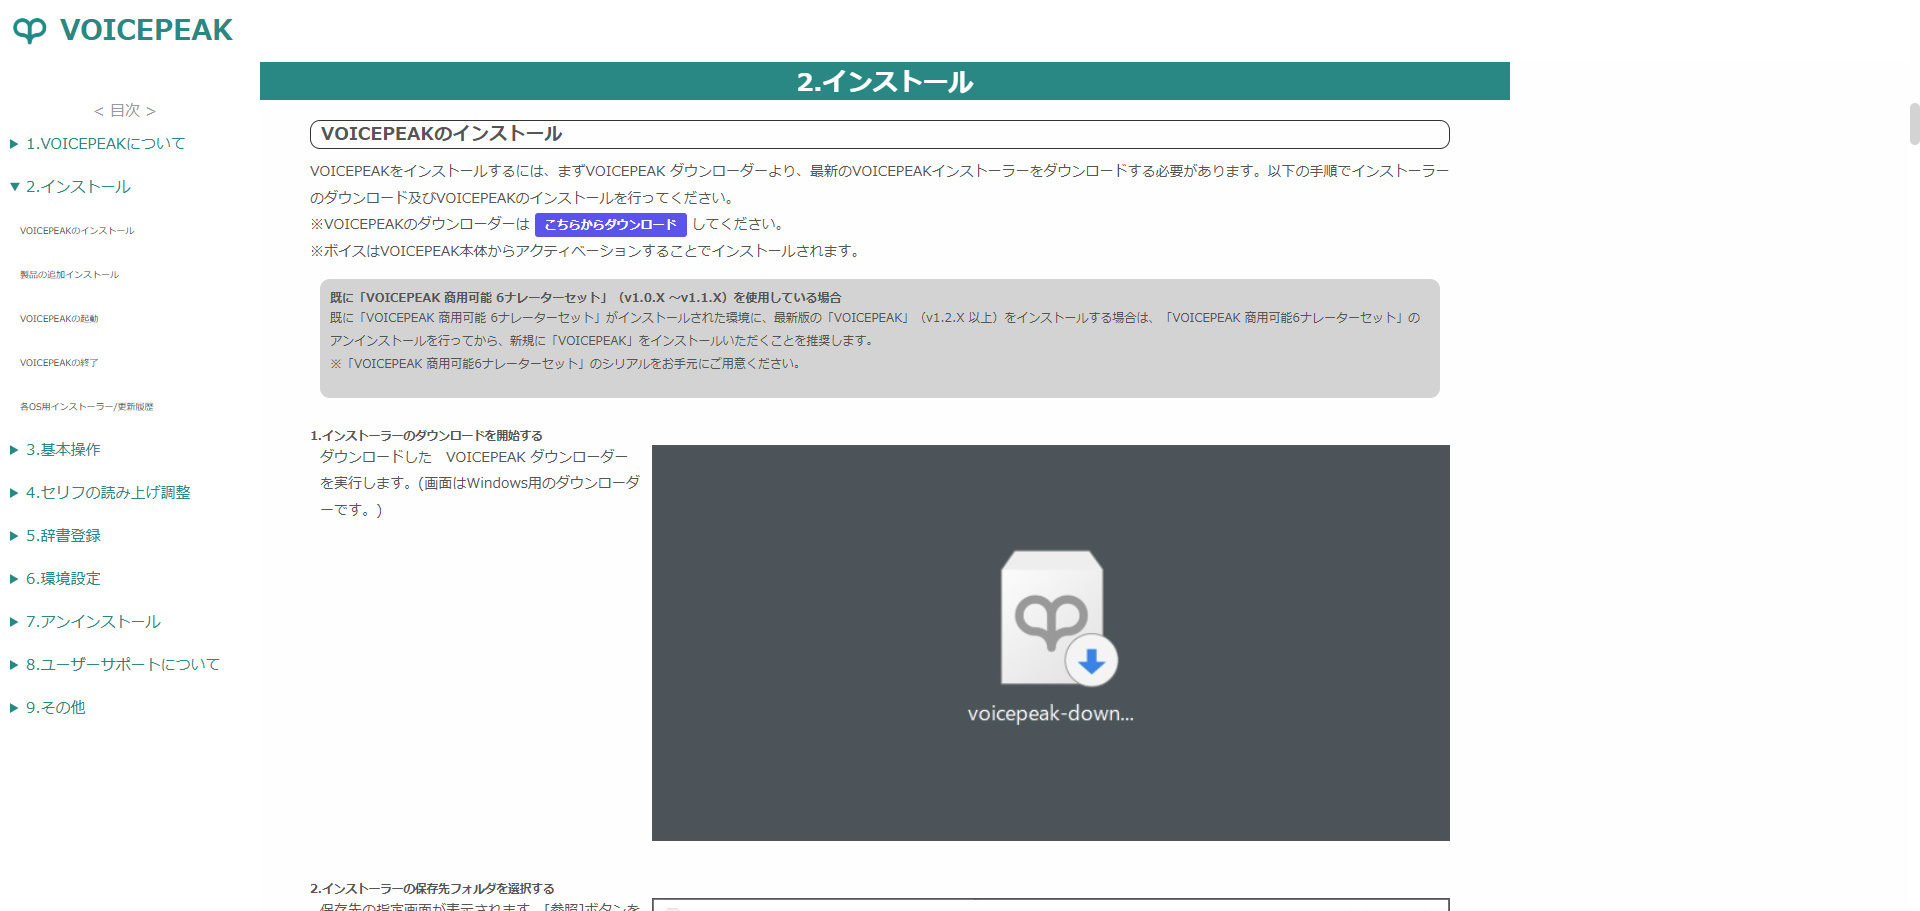This screenshot has width=1920, height=911.
Task: Click the page's vertical scrollbar thumb
Action: pyautogui.click(x=1914, y=124)
